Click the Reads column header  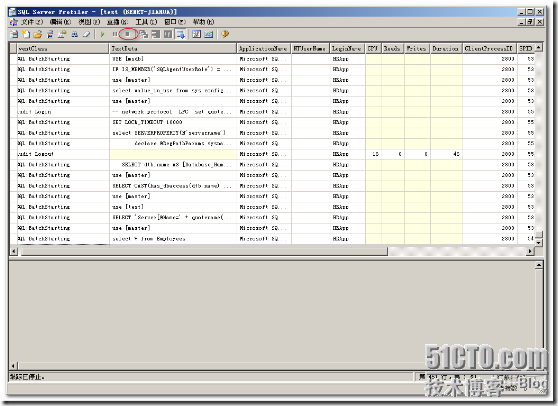click(393, 48)
